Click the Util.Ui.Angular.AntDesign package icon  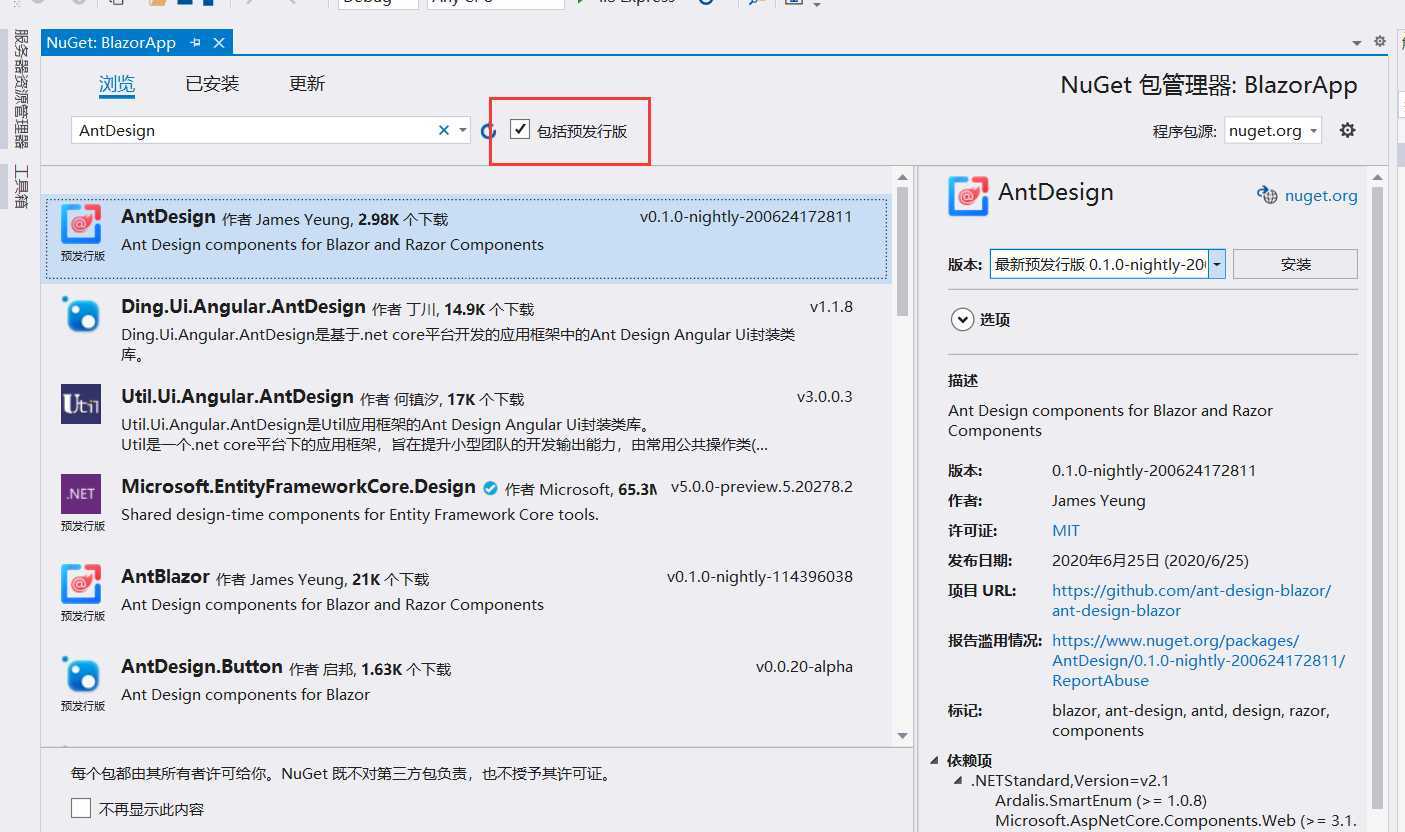(x=81, y=404)
